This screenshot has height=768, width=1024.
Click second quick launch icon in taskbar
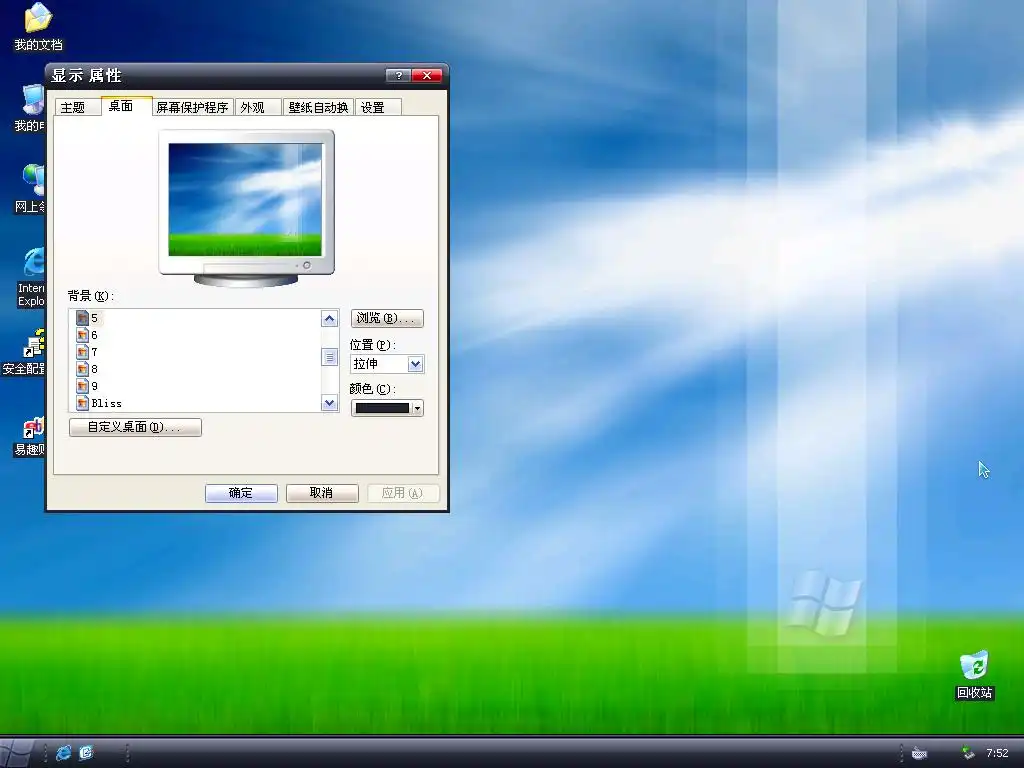pos(86,753)
